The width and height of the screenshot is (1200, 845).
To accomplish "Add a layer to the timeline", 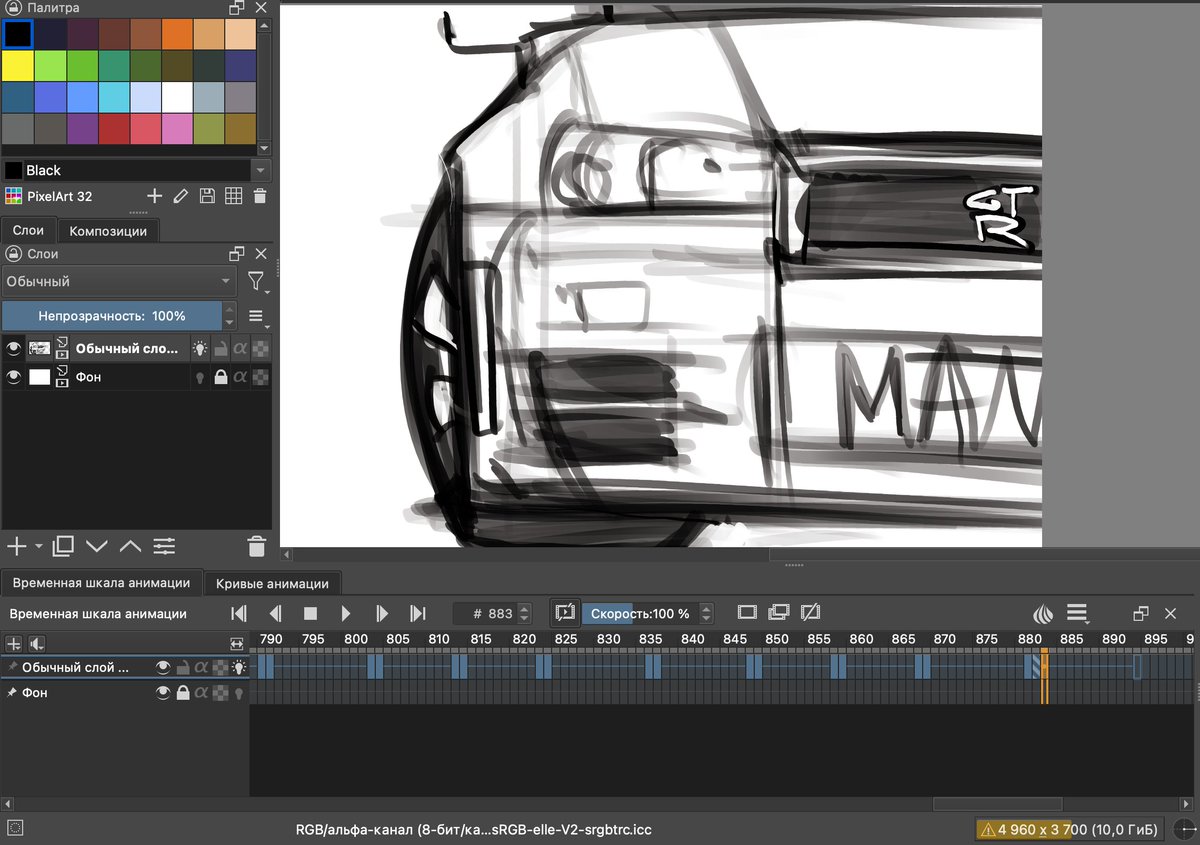I will coord(14,643).
